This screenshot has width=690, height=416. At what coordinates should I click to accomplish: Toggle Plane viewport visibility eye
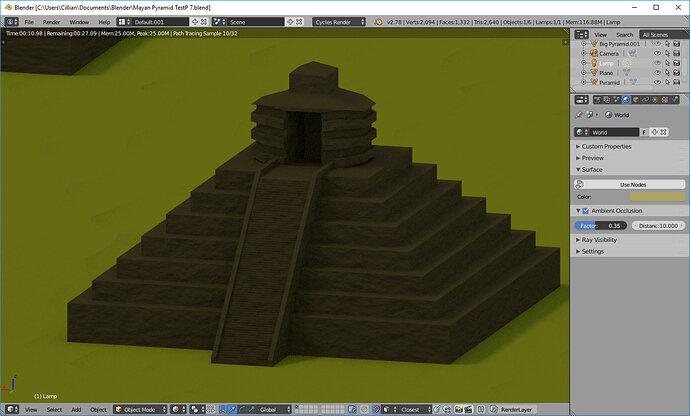(x=657, y=73)
